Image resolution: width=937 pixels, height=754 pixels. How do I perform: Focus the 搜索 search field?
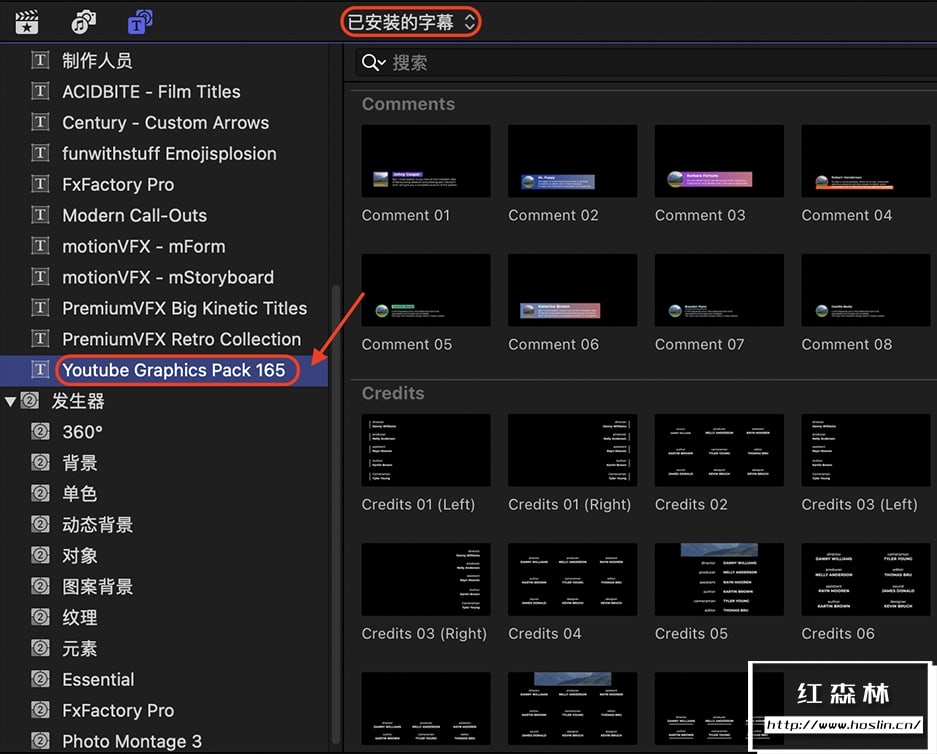pos(647,63)
